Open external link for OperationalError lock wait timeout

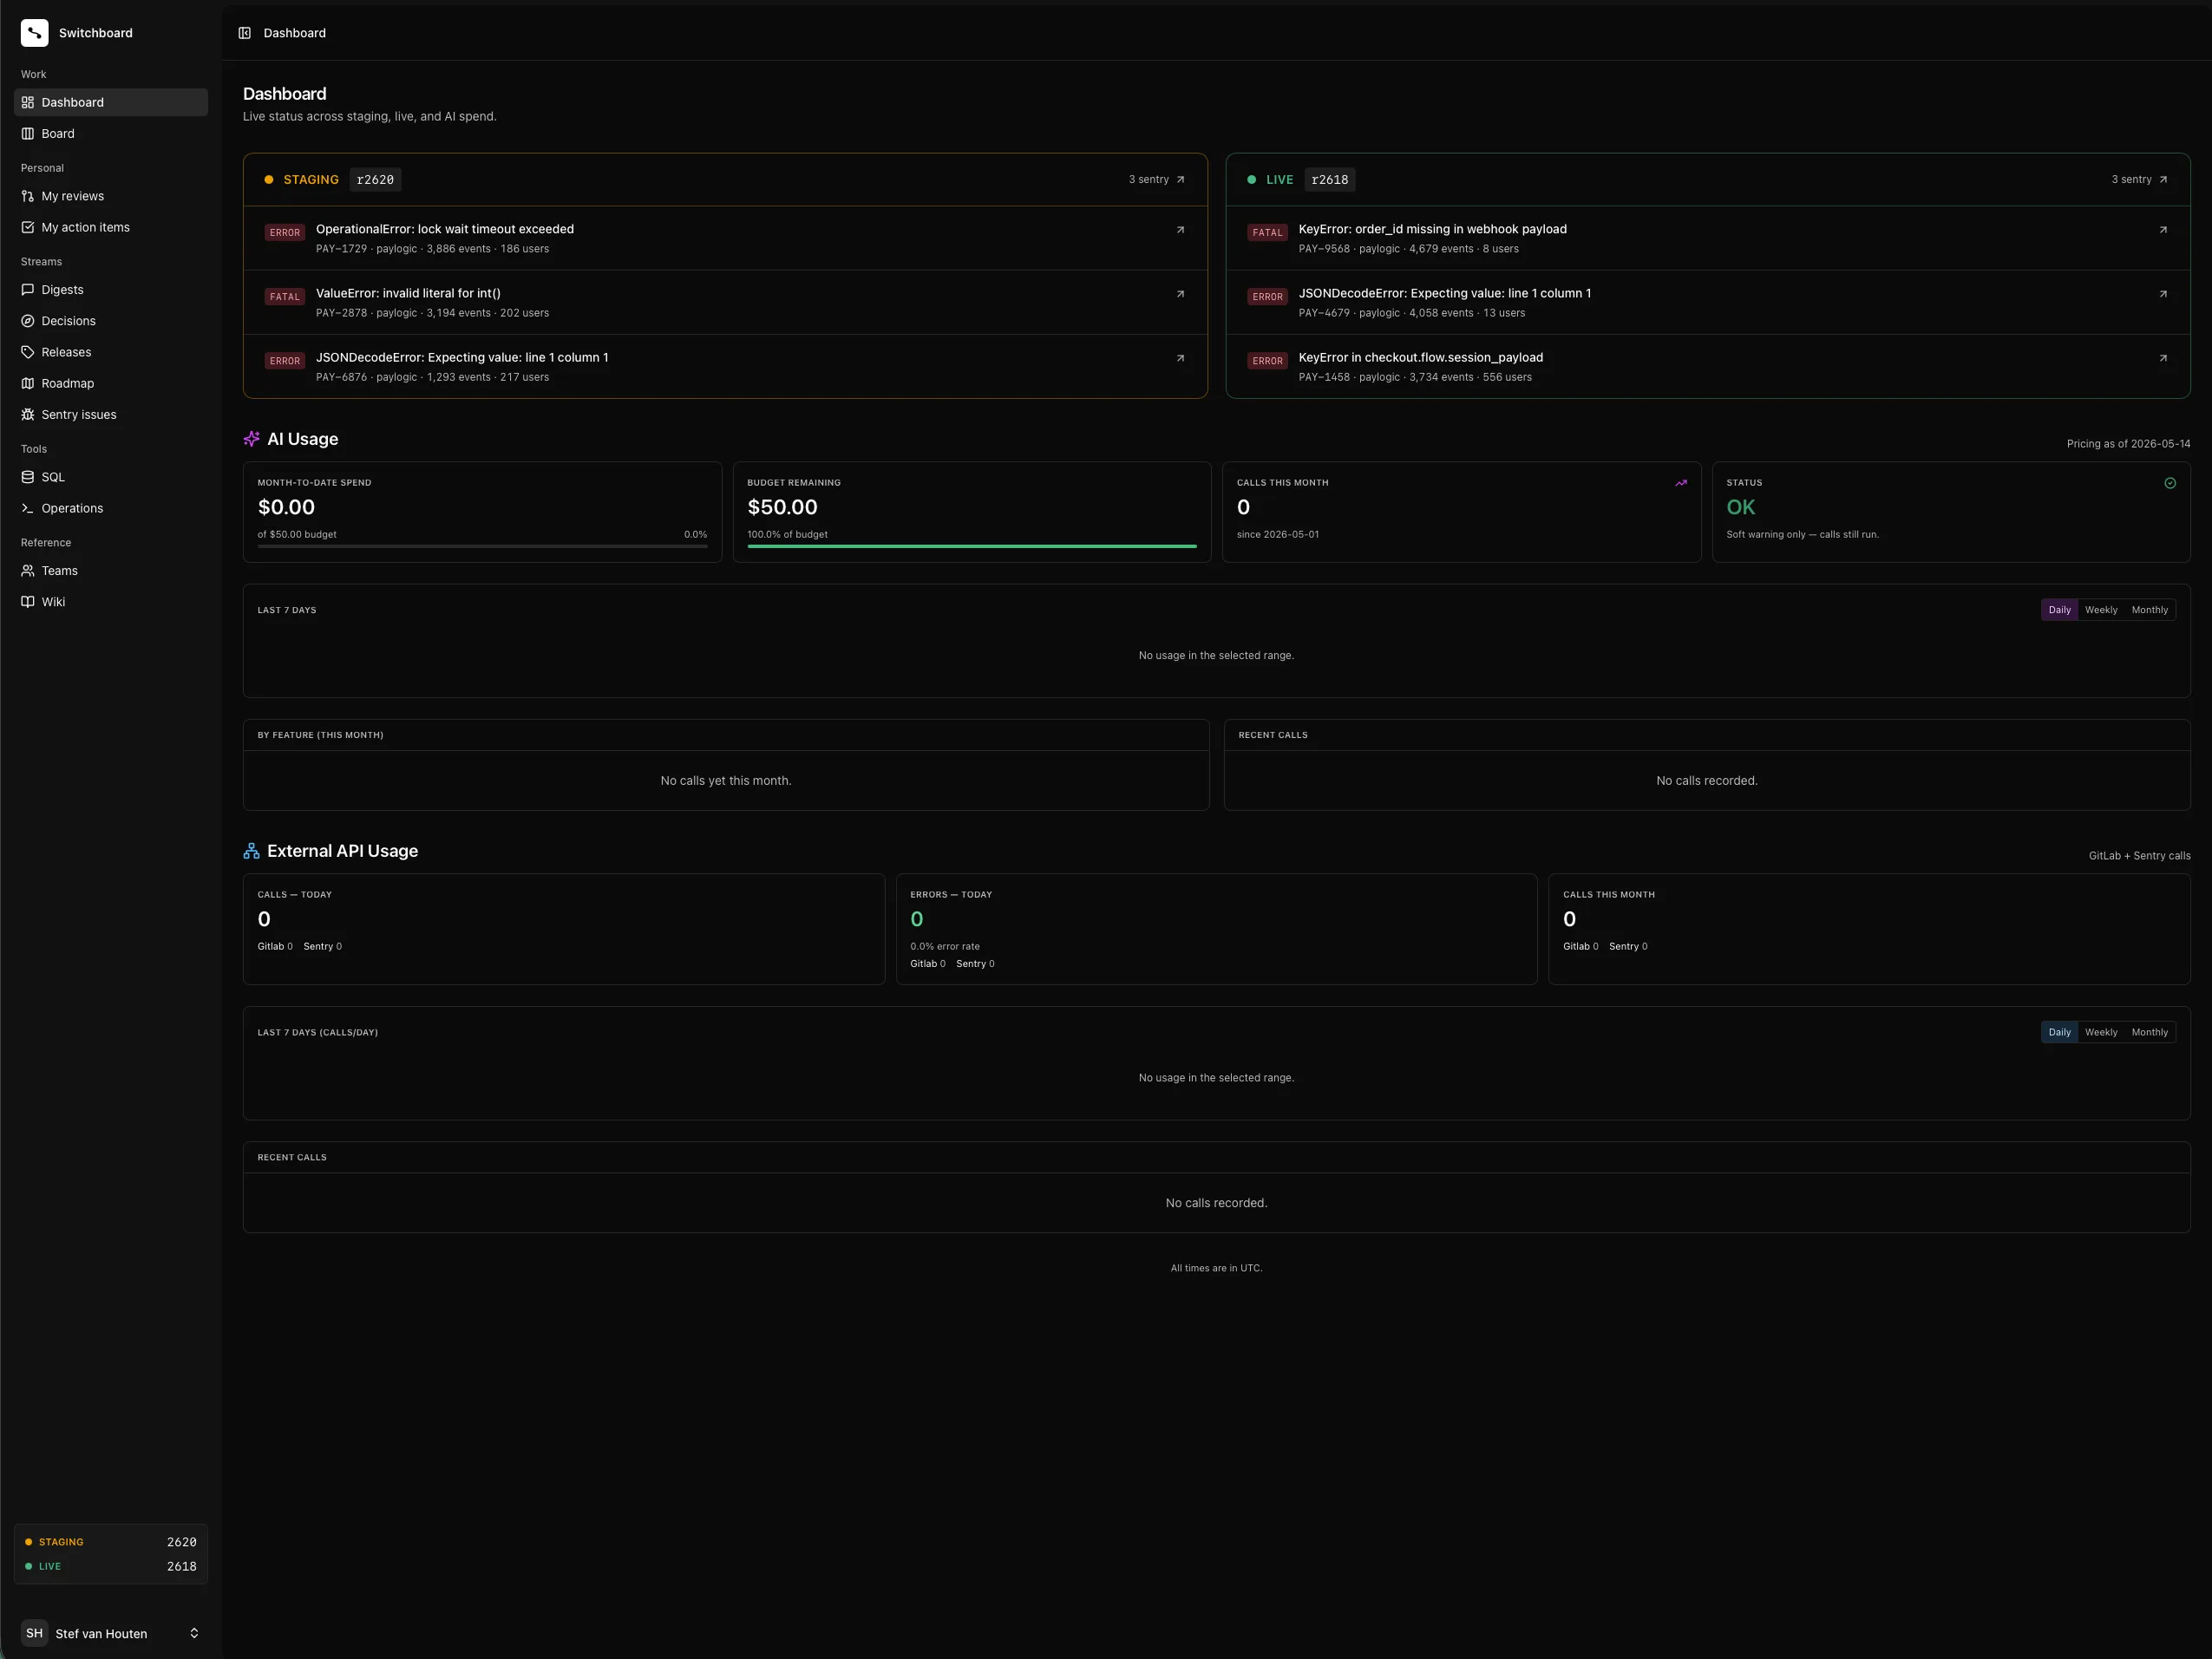click(1180, 230)
